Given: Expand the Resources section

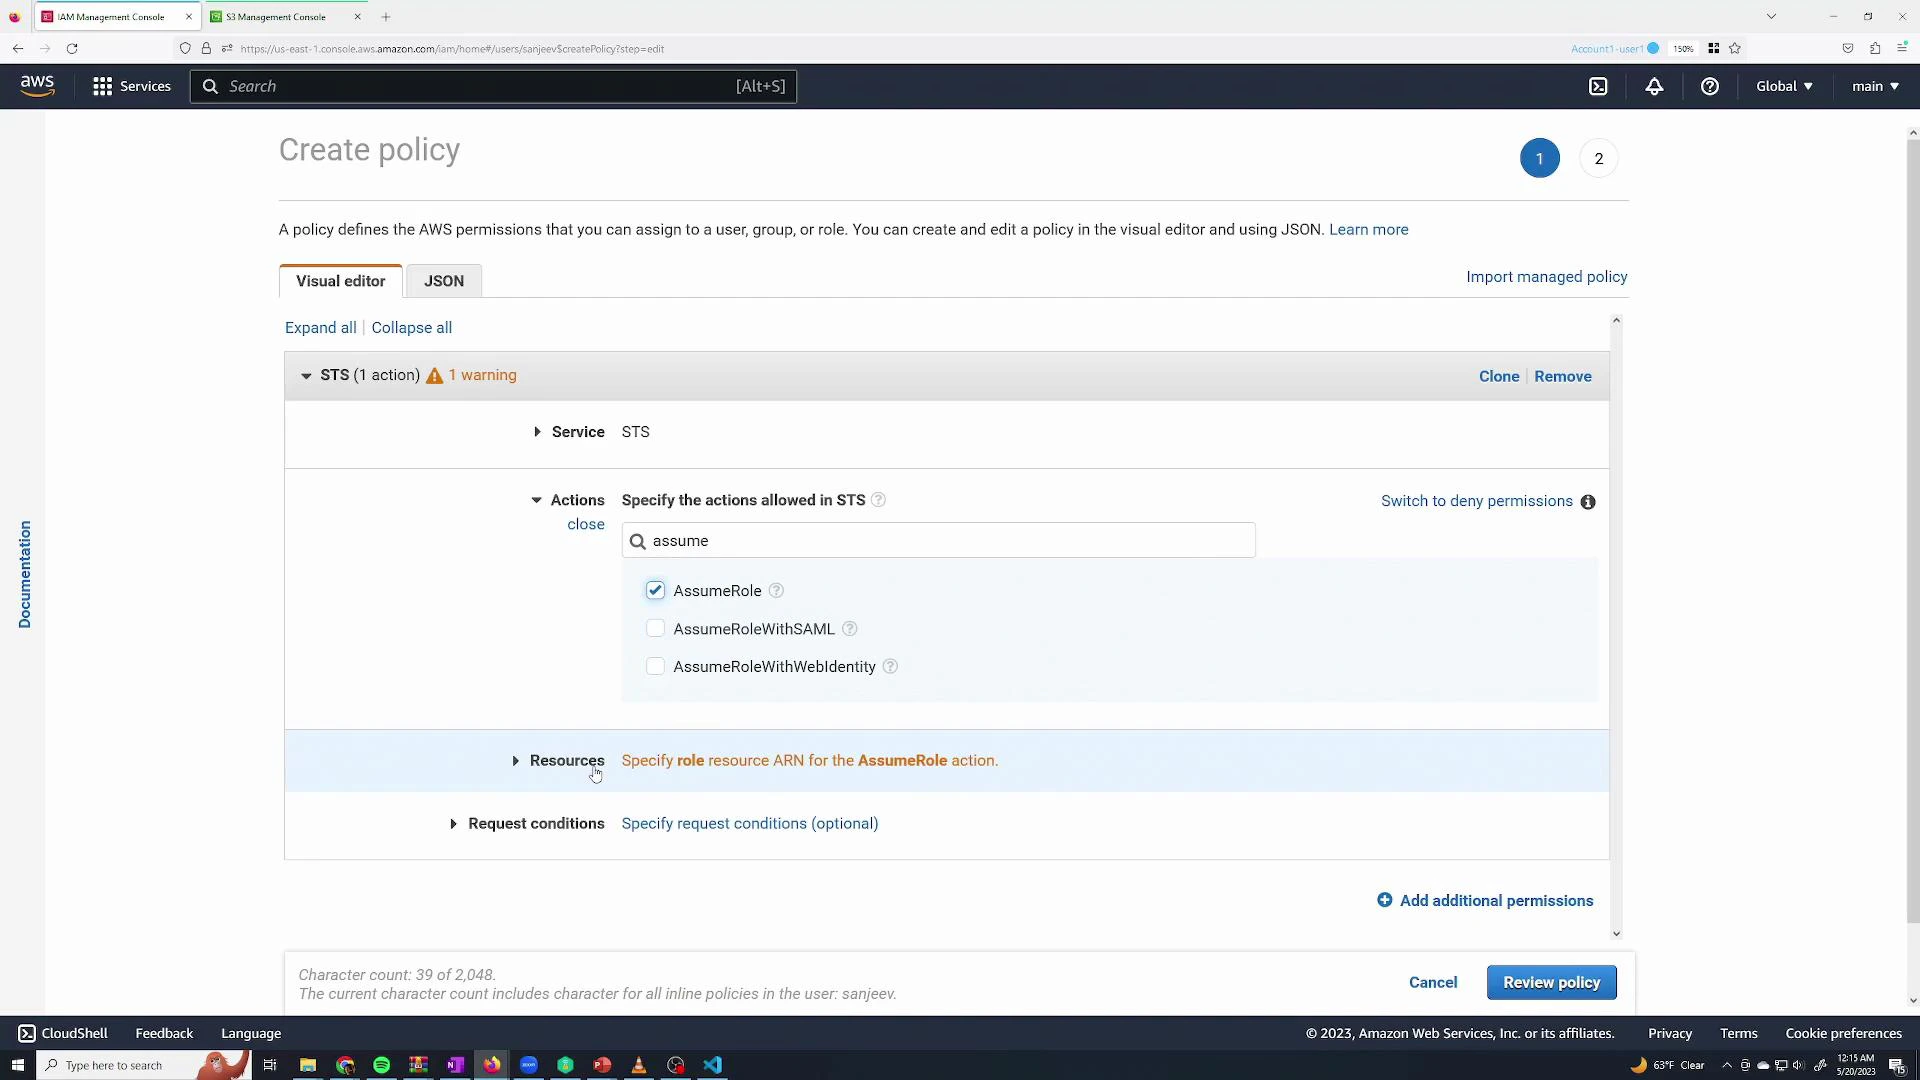Looking at the screenshot, I should pyautogui.click(x=515, y=760).
